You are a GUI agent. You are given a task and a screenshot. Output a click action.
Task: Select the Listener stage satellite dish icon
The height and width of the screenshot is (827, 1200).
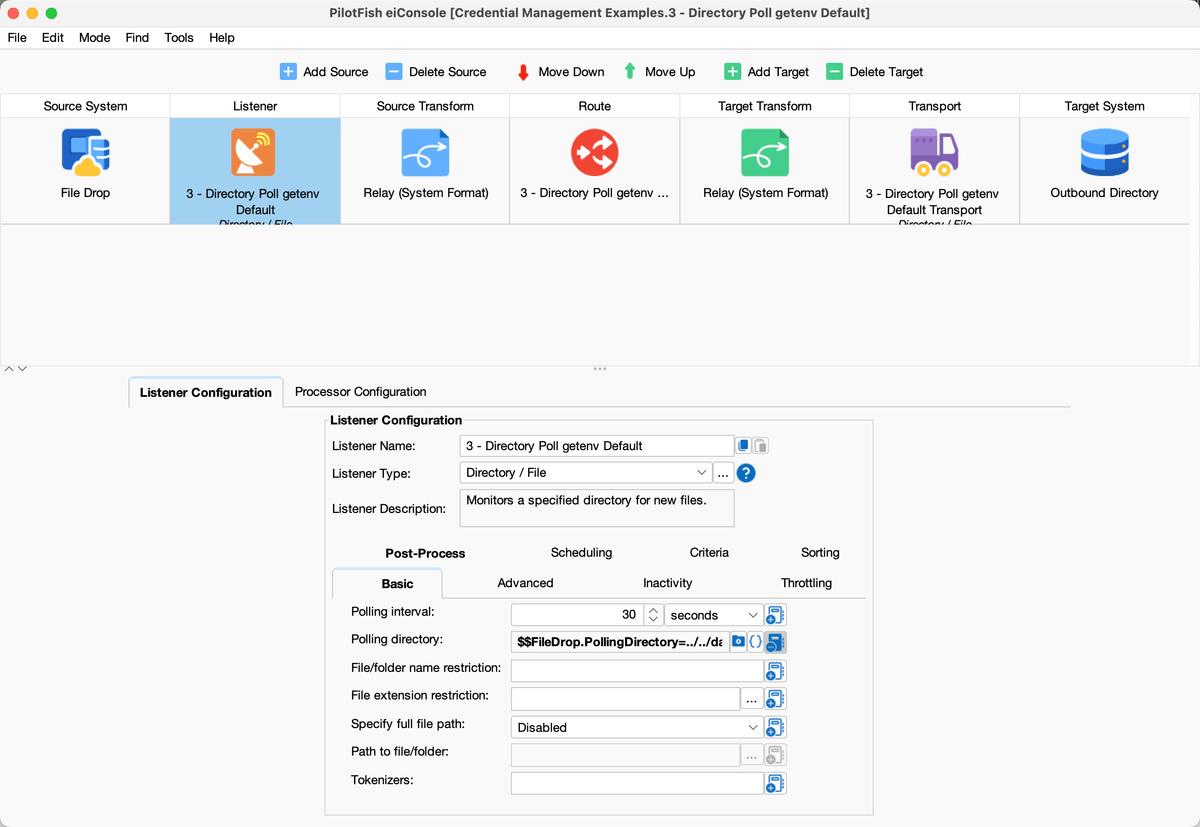click(x=254, y=153)
